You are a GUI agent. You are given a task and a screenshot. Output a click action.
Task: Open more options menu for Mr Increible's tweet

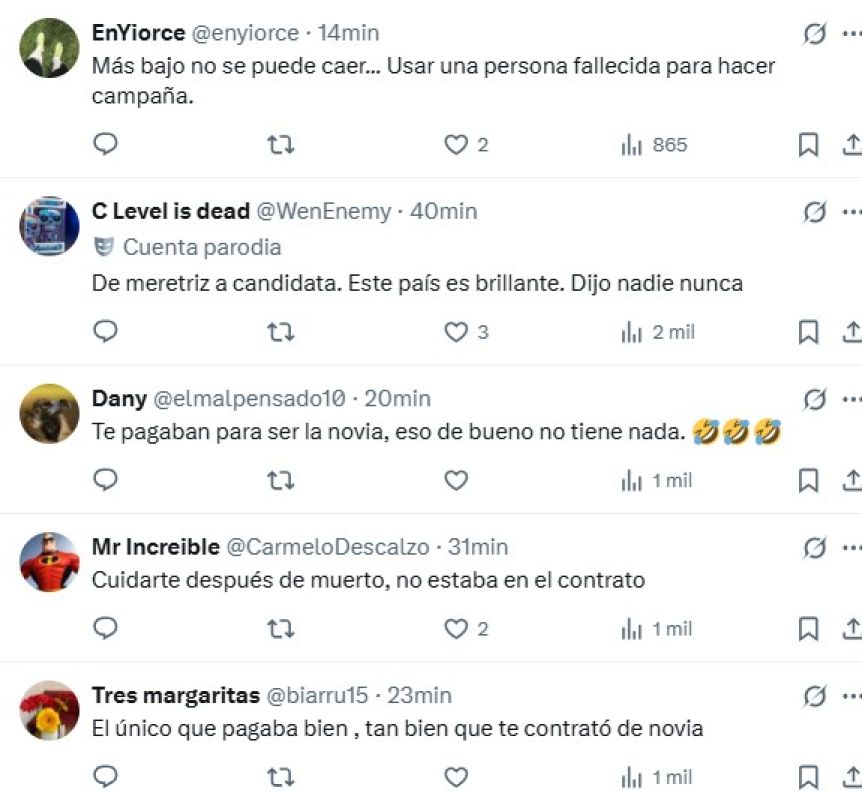851,547
